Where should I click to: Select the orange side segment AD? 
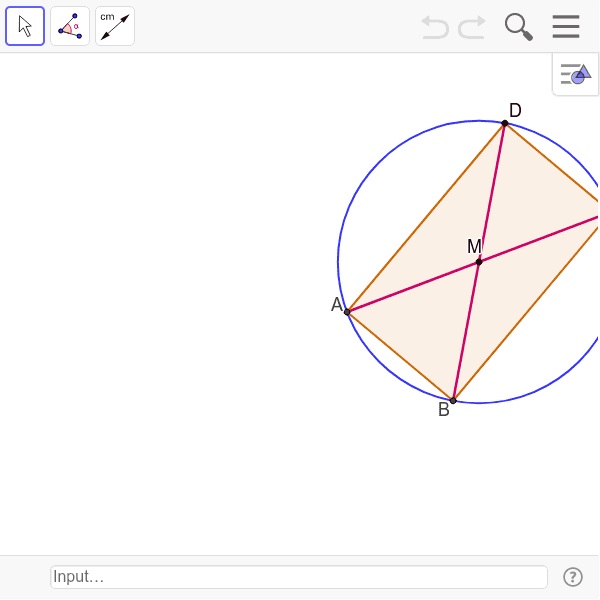click(426, 218)
